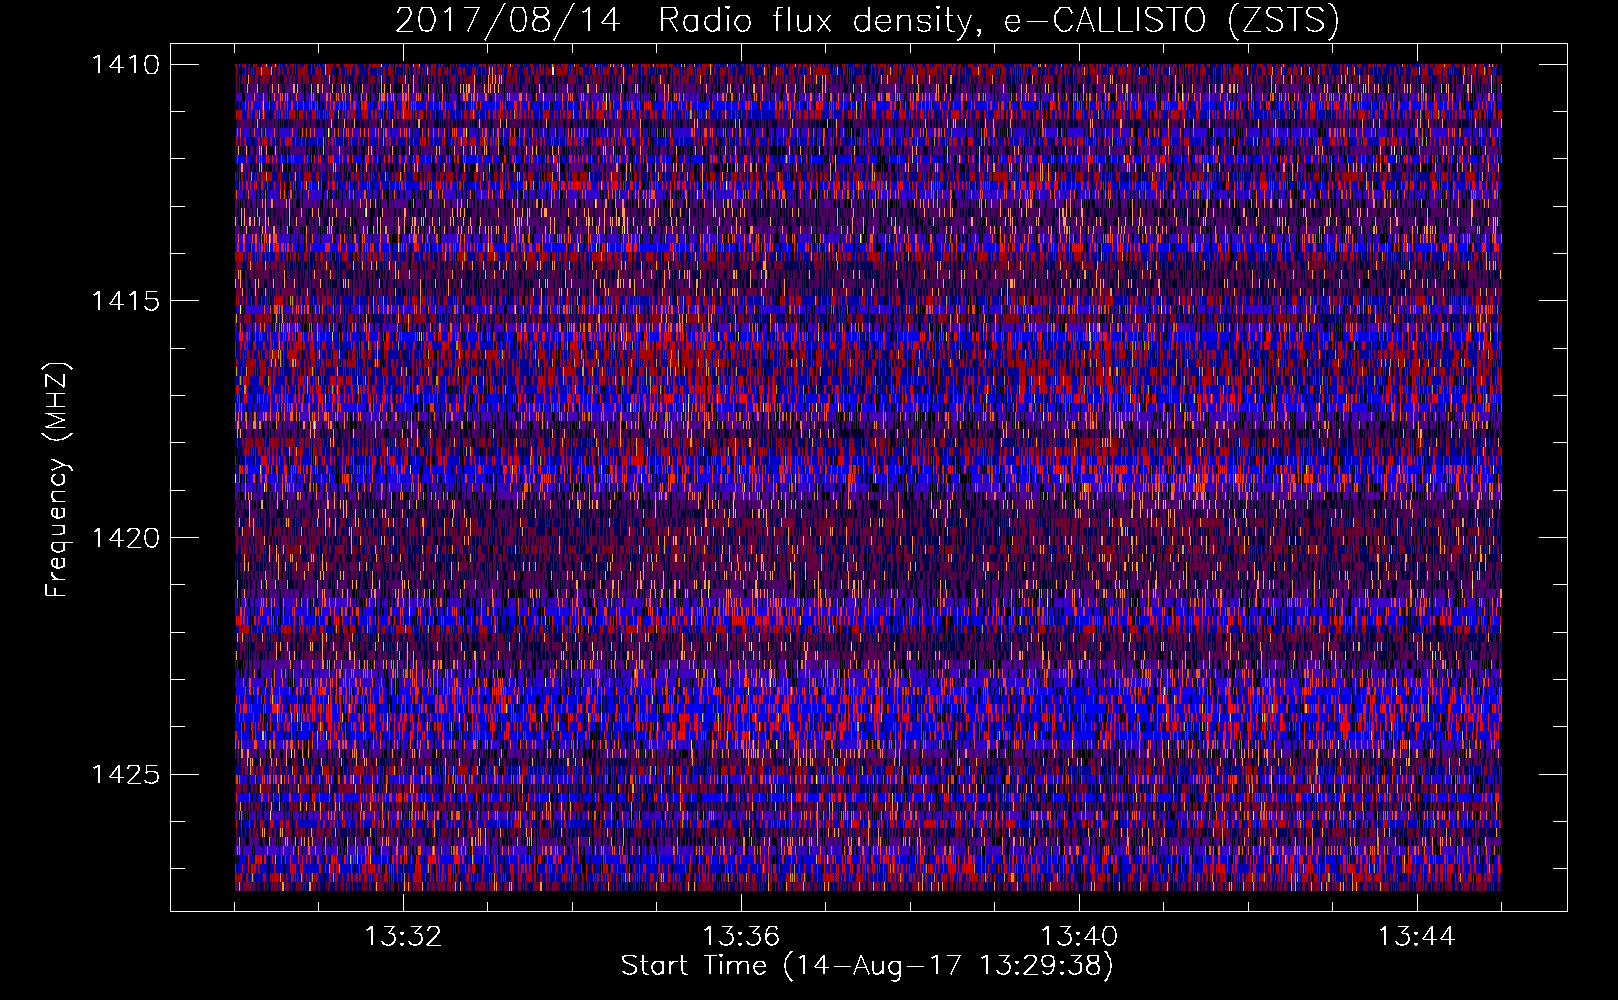Viewport: 1618px width, 1000px height.
Task: Click the 13:32 time tick label
Action: (403, 937)
